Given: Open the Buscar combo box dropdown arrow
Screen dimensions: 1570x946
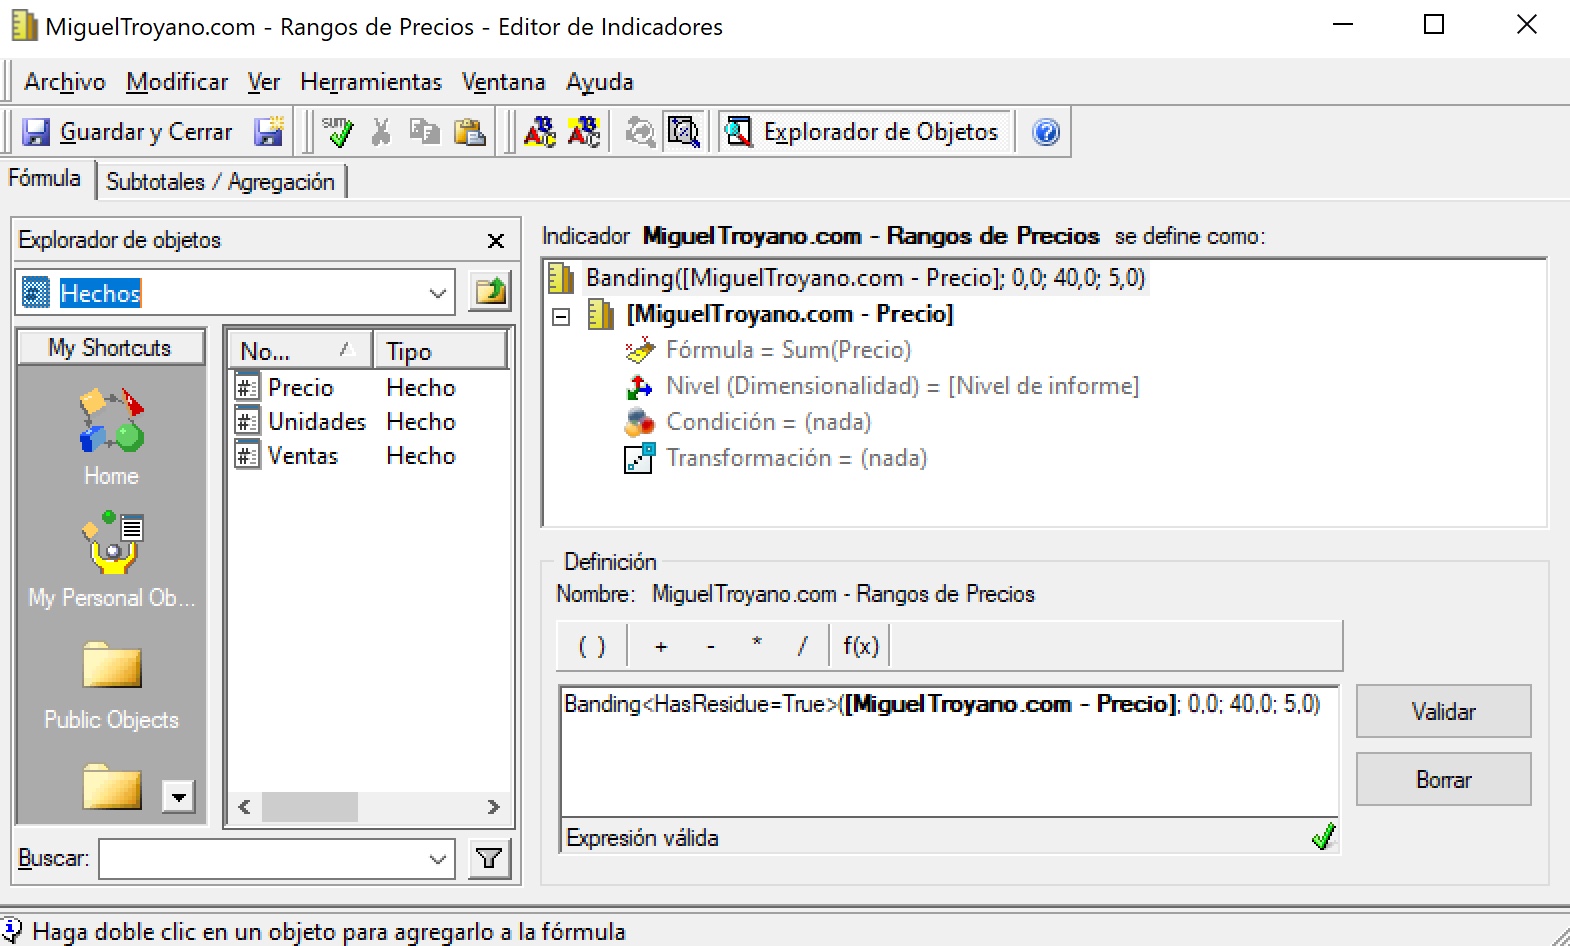Looking at the screenshot, I should tap(437, 859).
